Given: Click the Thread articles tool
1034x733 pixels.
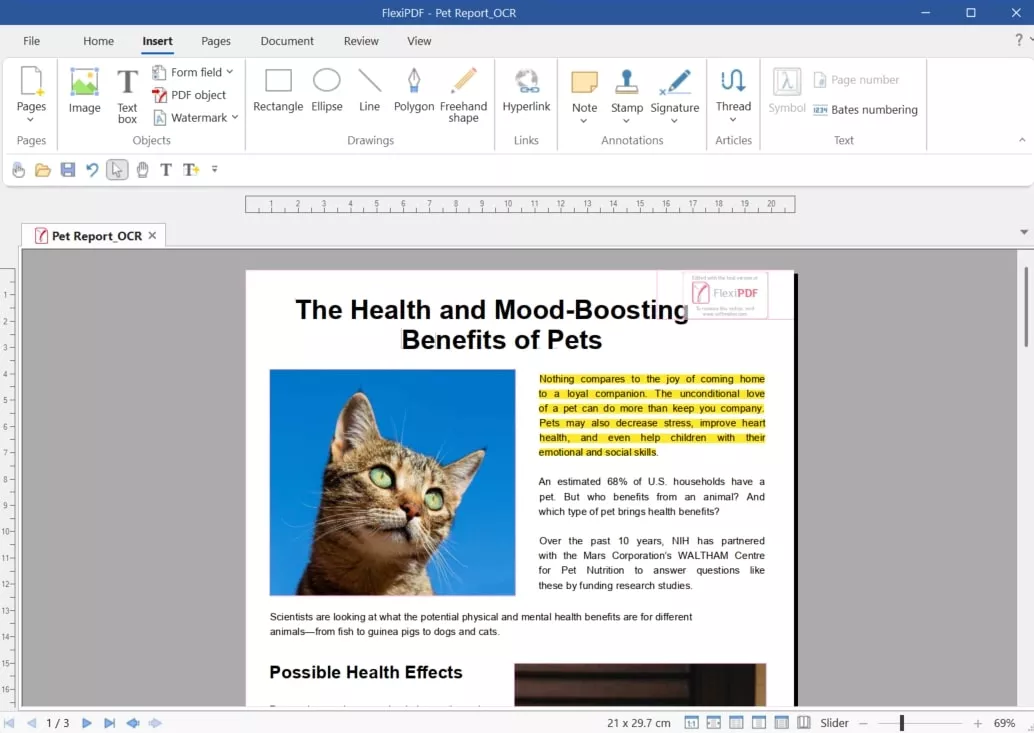Looking at the screenshot, I should tap(733, 89).
